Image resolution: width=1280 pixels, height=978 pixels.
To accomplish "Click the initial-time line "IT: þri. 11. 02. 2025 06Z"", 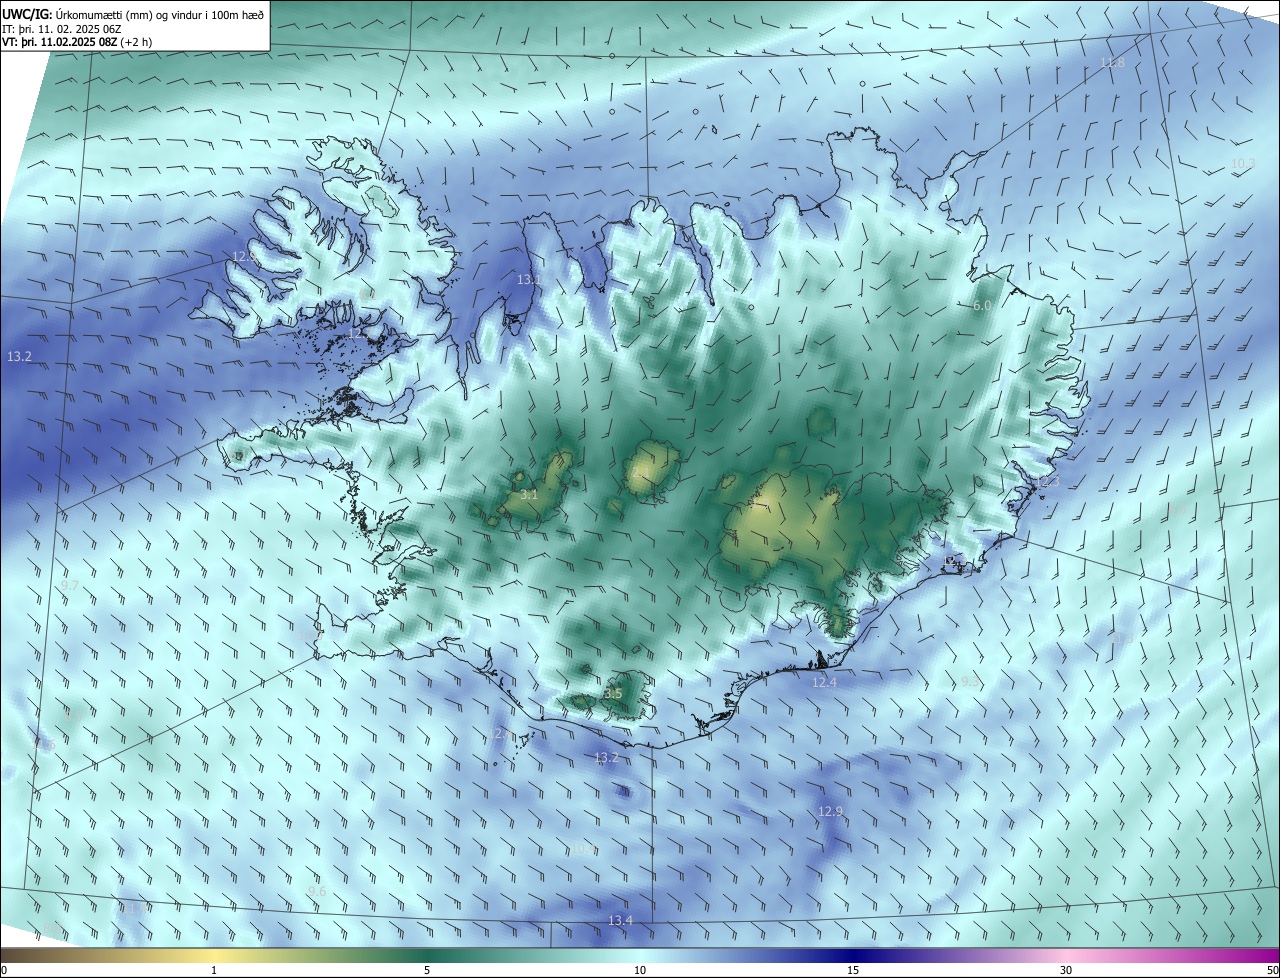I will [x=62, y=29].
